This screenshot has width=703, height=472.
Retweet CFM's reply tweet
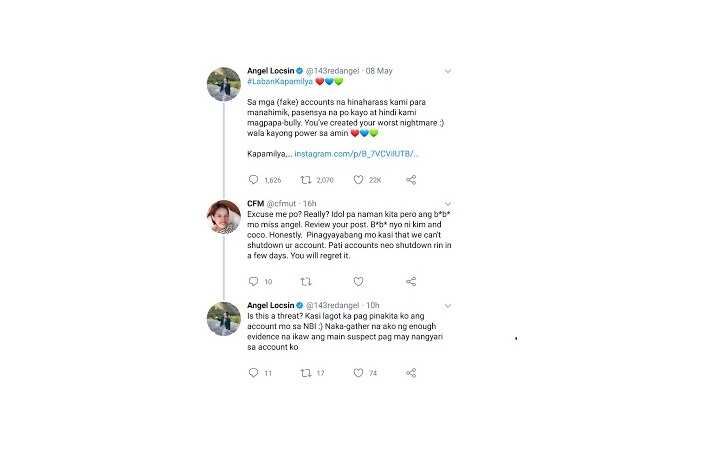[x=306, y=281]
